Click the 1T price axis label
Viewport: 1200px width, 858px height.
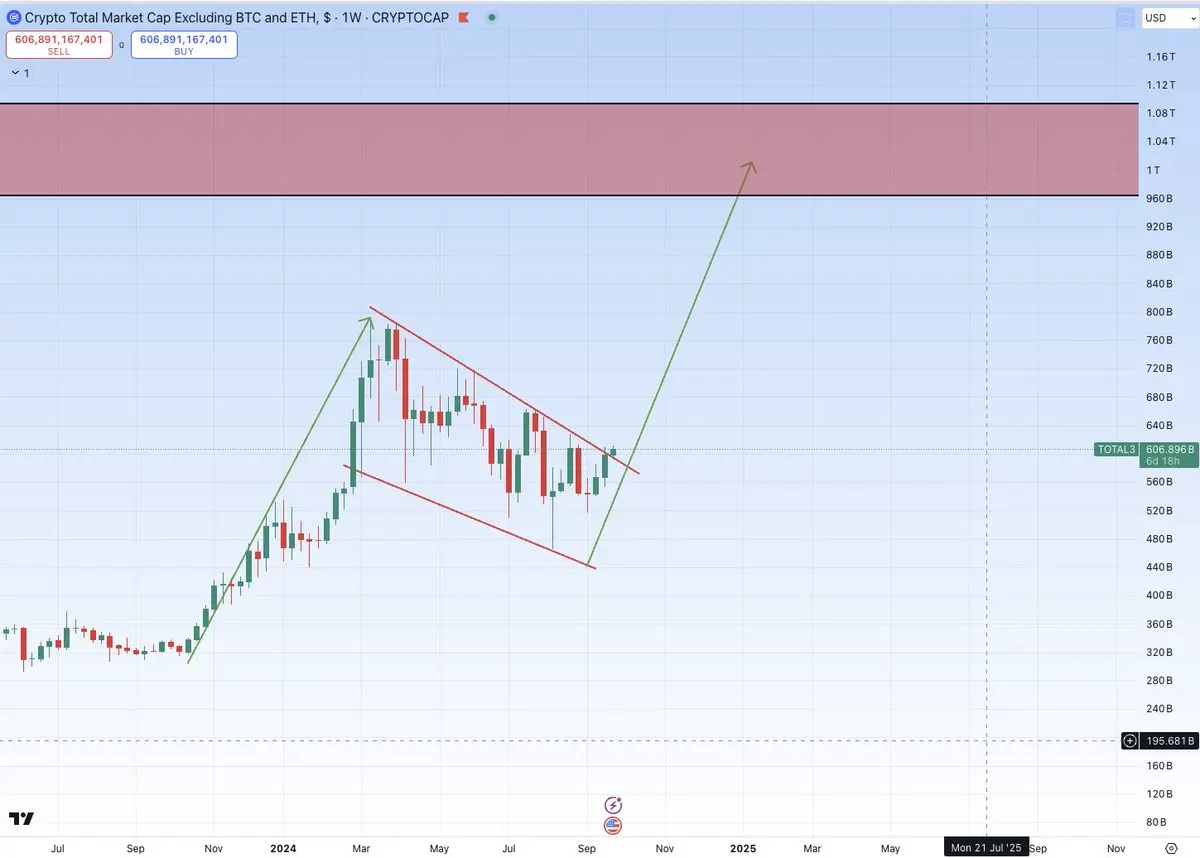point(1153,170)
